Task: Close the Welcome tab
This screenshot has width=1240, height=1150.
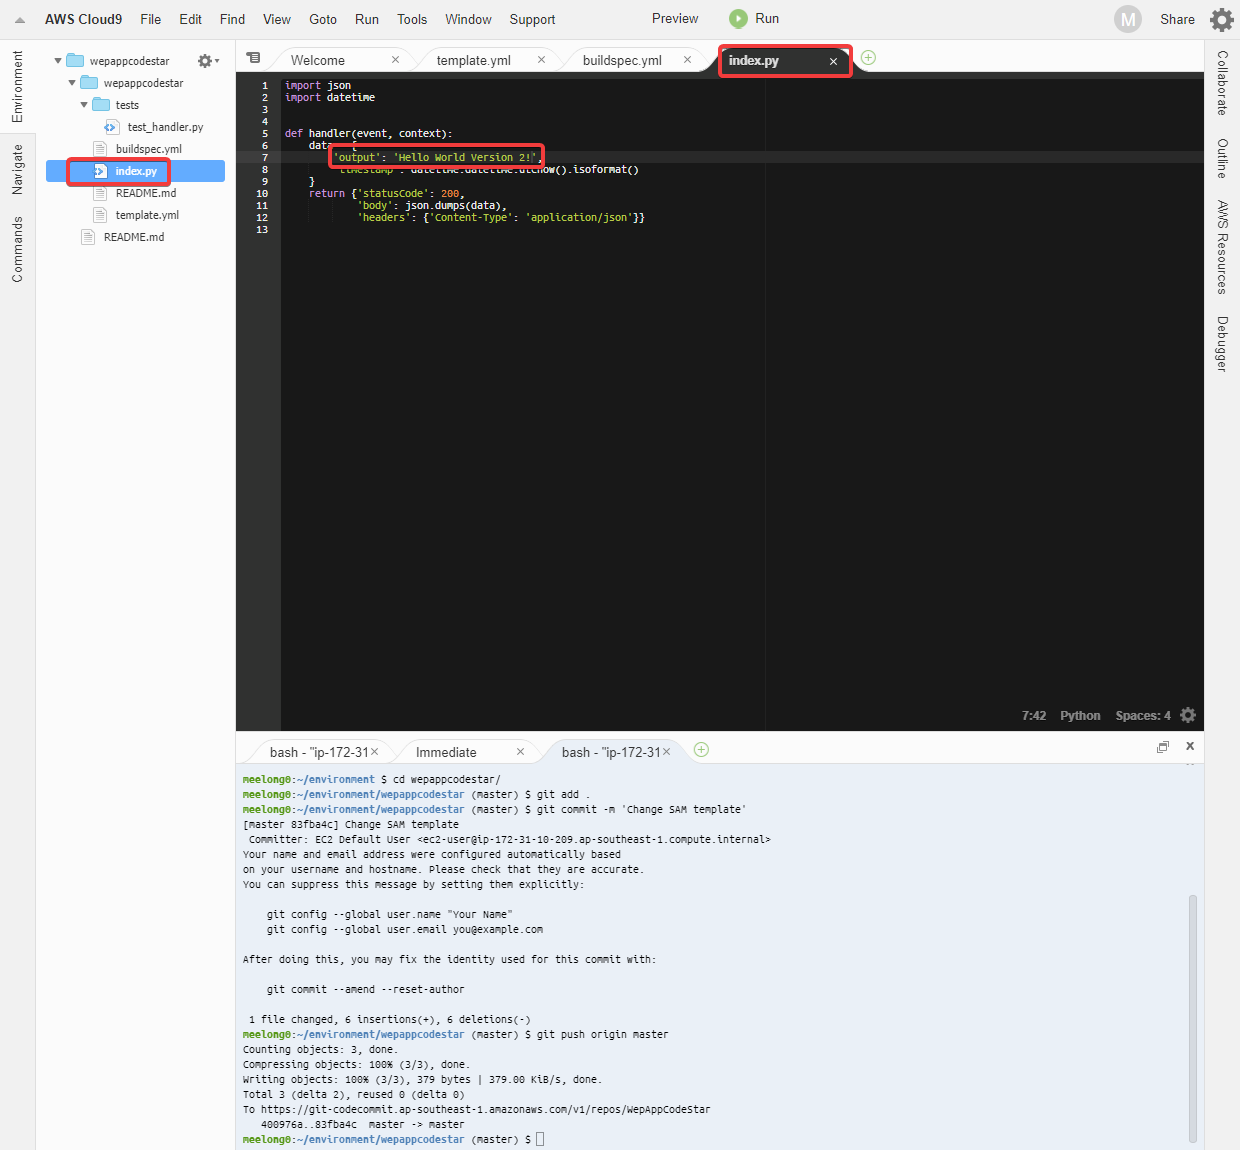Action: [x=395, y=60]
